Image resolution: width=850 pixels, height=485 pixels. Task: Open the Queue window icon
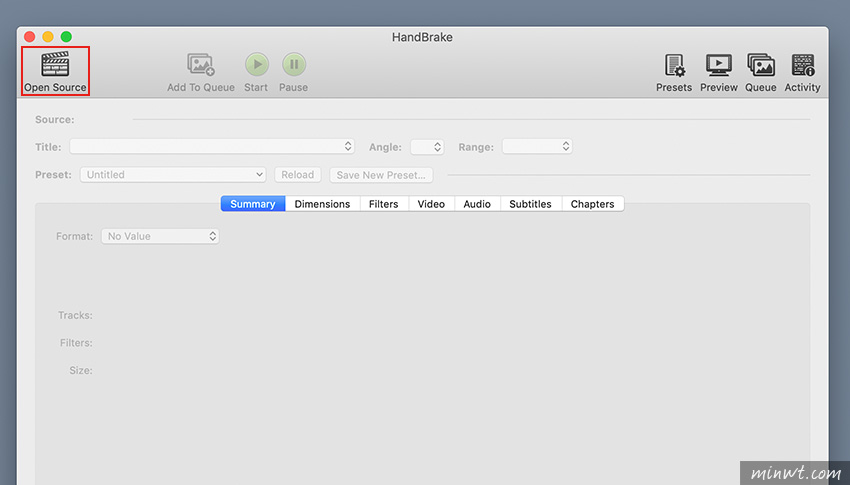tap(761, 65)
